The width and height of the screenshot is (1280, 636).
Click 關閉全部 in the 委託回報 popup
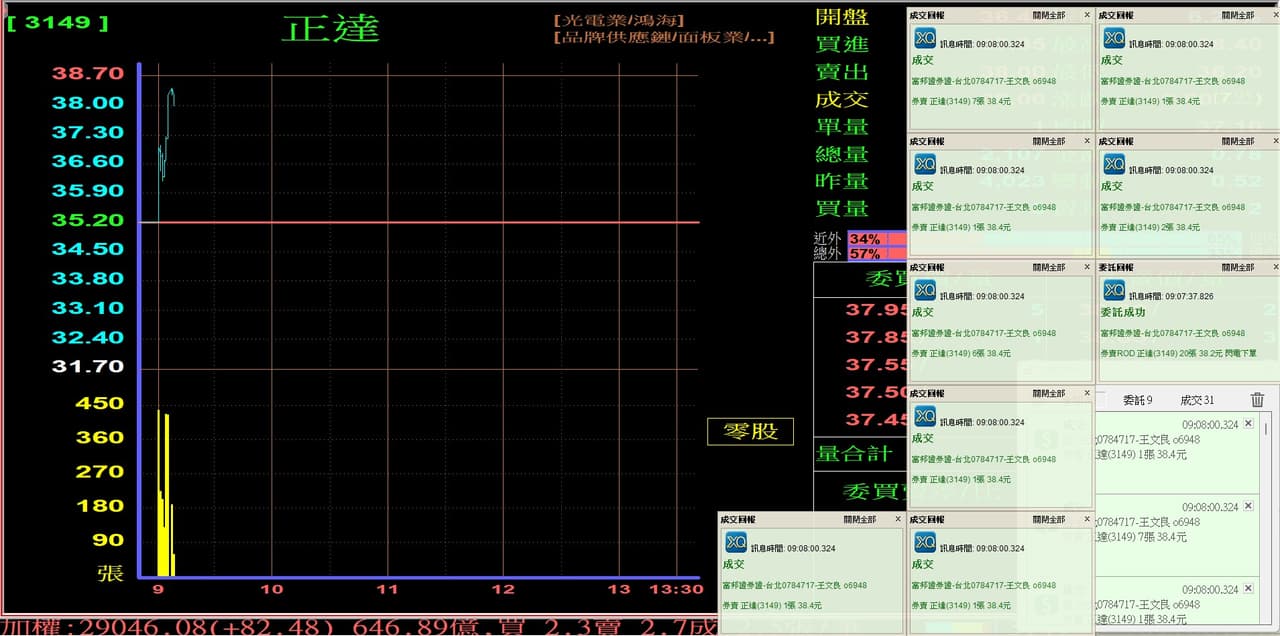click(1237, 267)
